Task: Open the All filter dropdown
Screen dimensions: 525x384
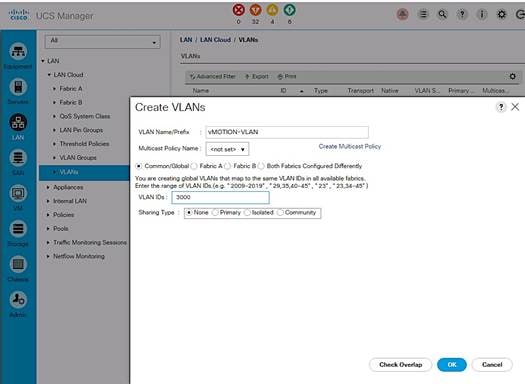Action: click(102, 42)
